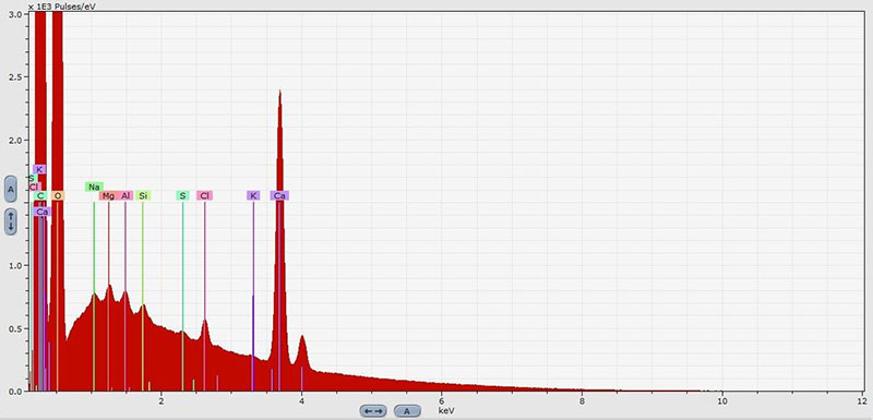Click the vertical up-down arrows scale button
Image resolution: width=873 pixels, height=420 pixels.
[x=11, y=222]
